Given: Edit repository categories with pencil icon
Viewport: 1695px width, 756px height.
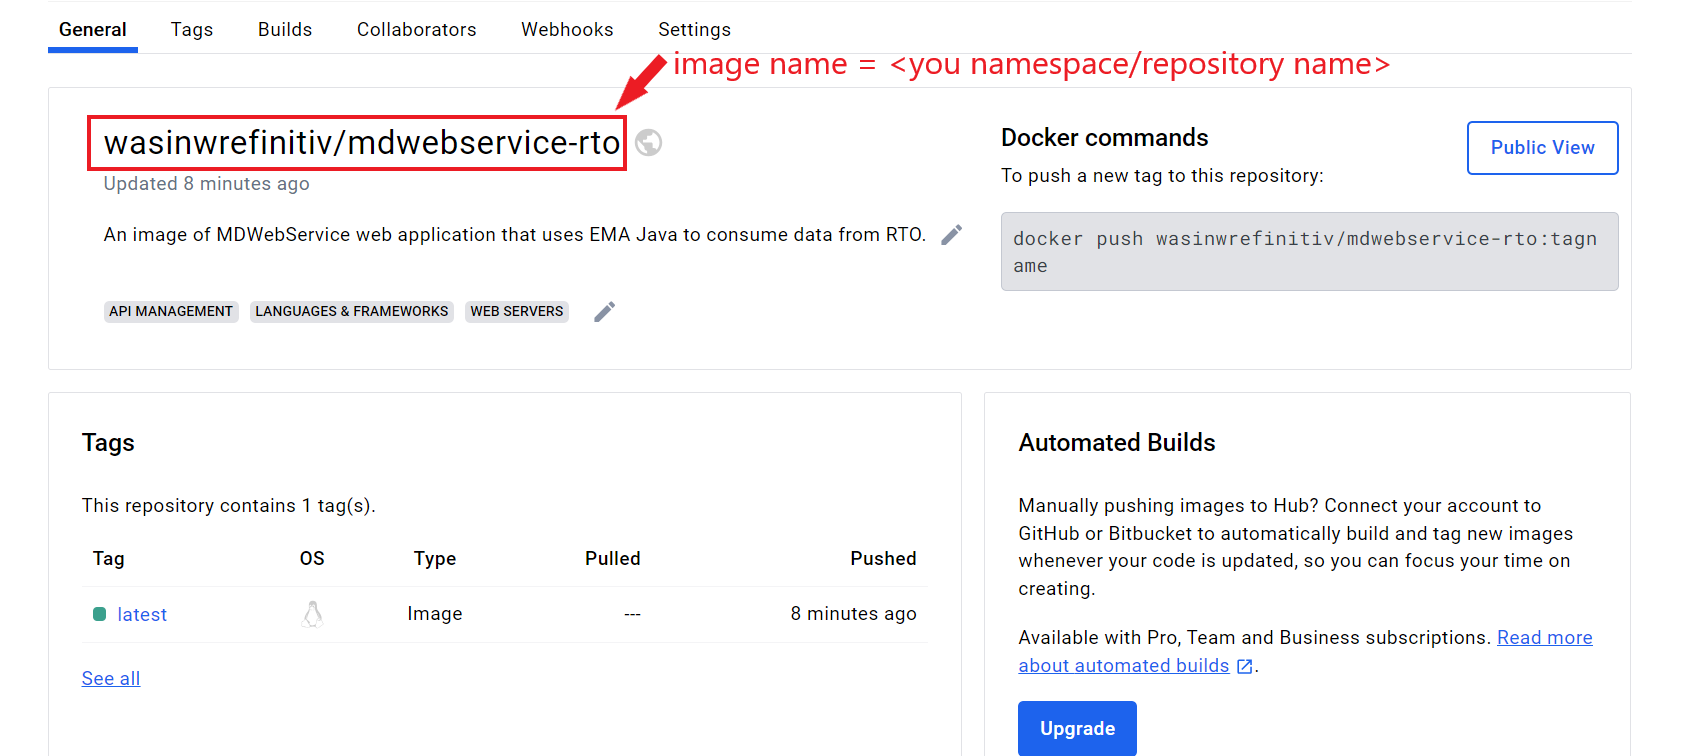Looking at the screenshot, I should tap(604, 312).
